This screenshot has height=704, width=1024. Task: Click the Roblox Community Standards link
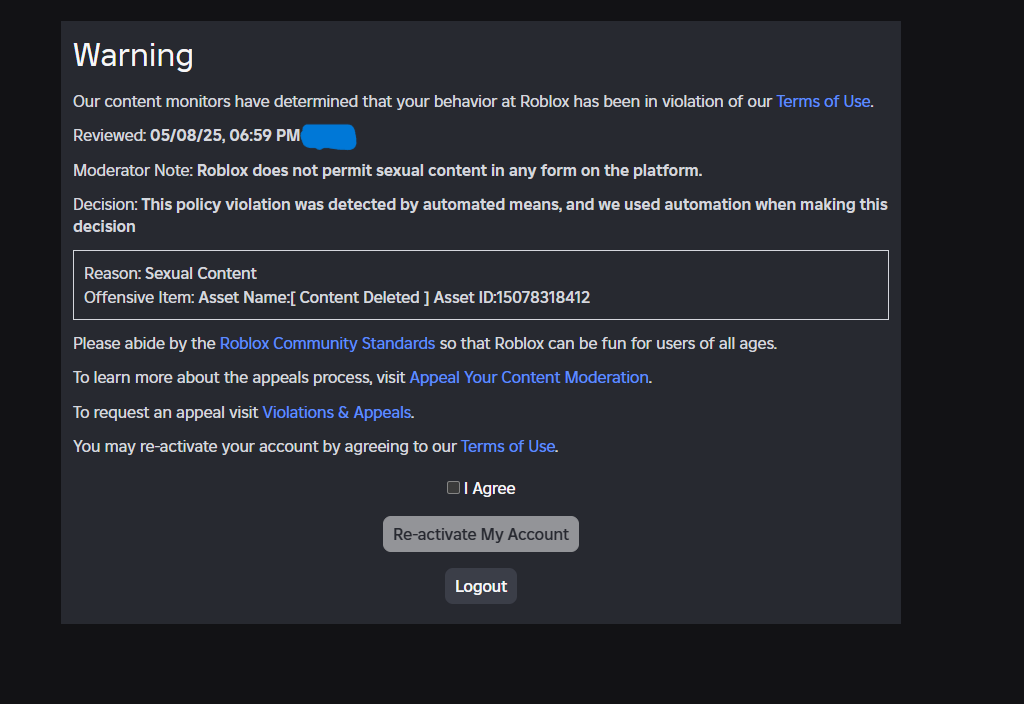[327, 343]
